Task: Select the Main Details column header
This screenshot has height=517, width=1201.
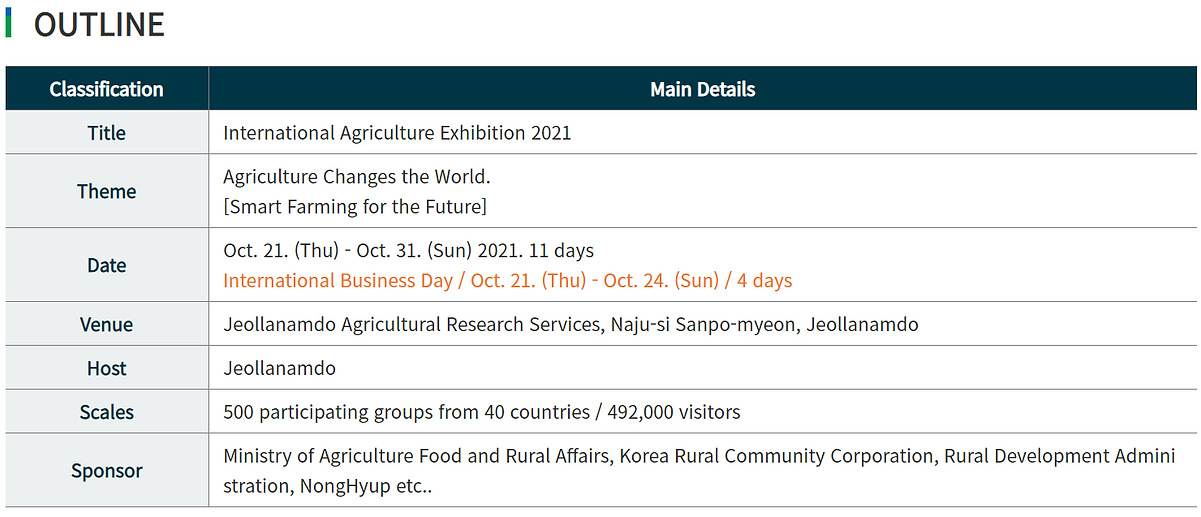Action: click(x=702, y=89)
